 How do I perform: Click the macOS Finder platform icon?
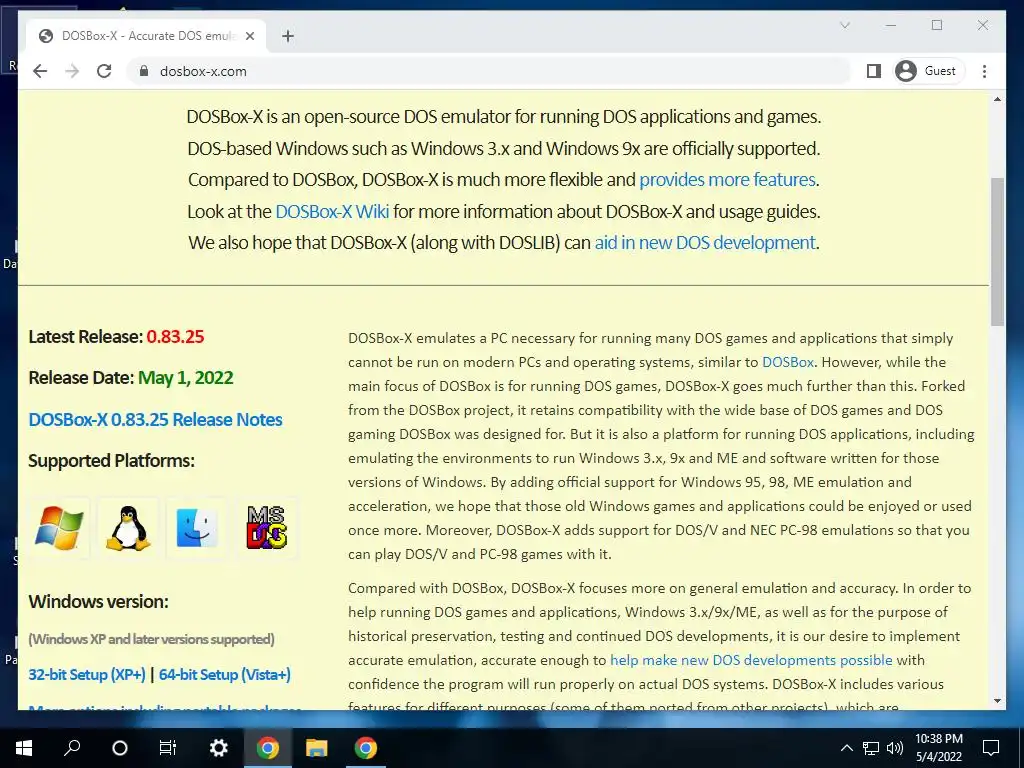pyautogui.click(x=197, y=528)
